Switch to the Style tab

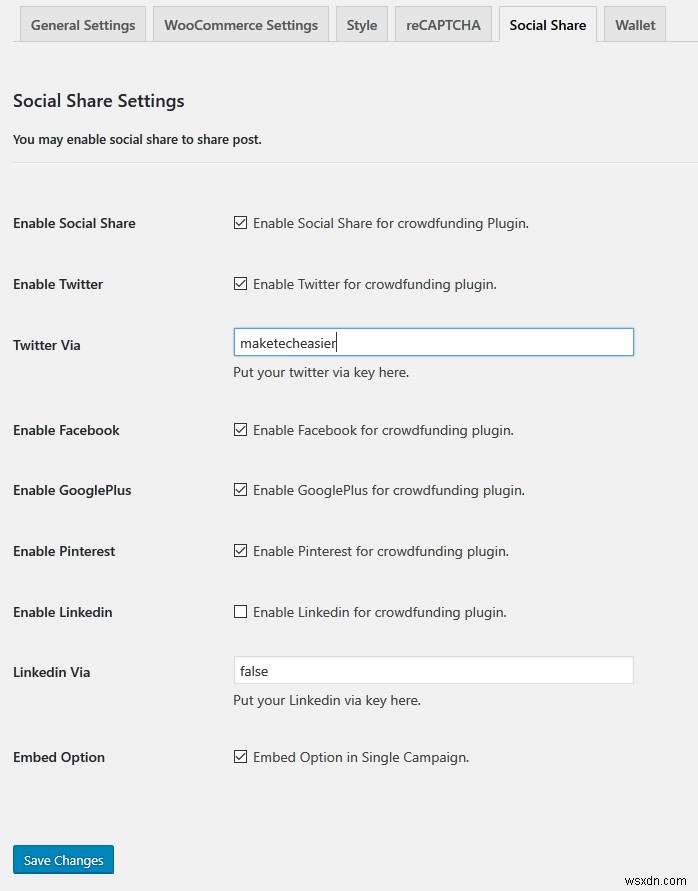[x=362, y=24]
